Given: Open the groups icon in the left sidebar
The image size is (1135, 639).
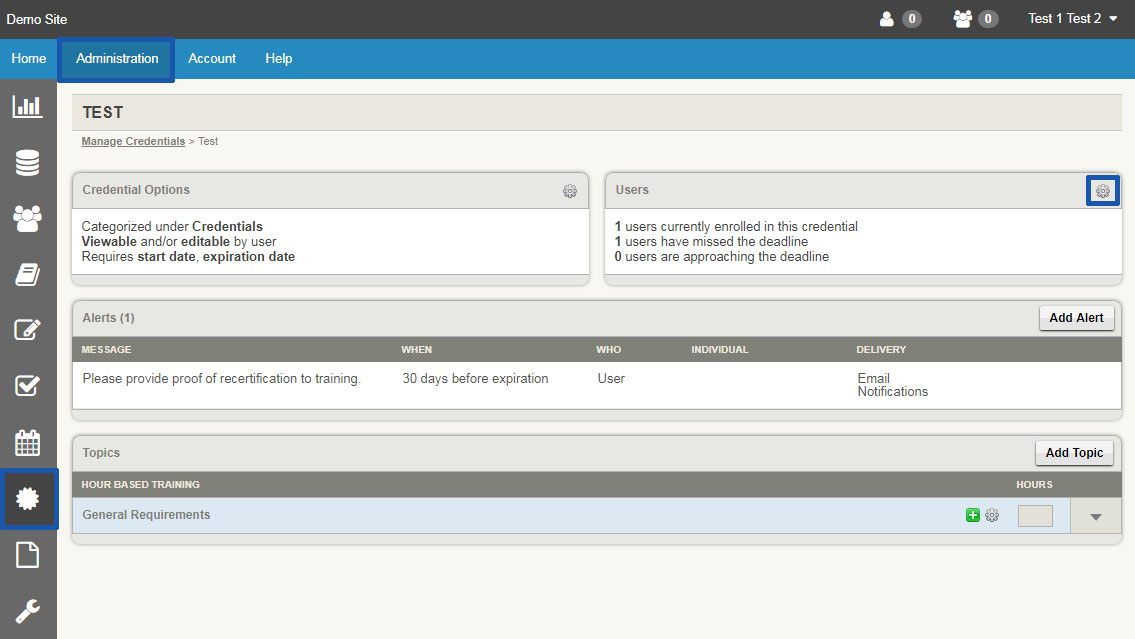Looking at the screenshot, I should (x=27, y=218).
